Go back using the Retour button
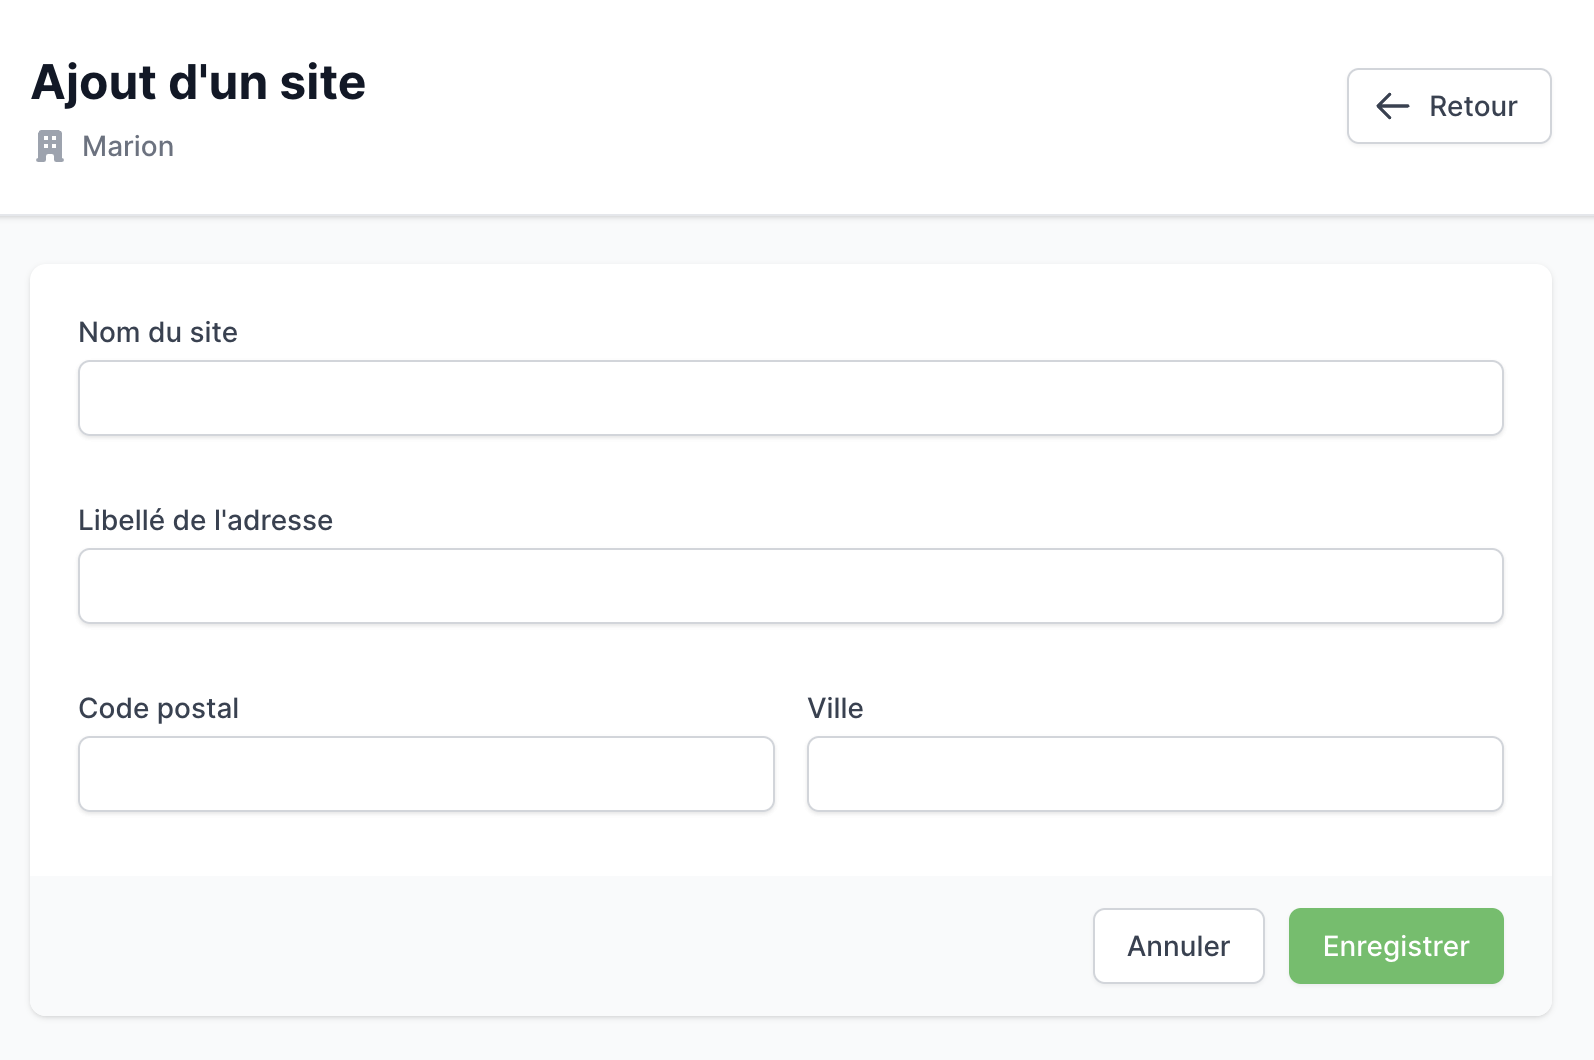This screenshot has height=1060, width=1594. [x=1449, y=106]
